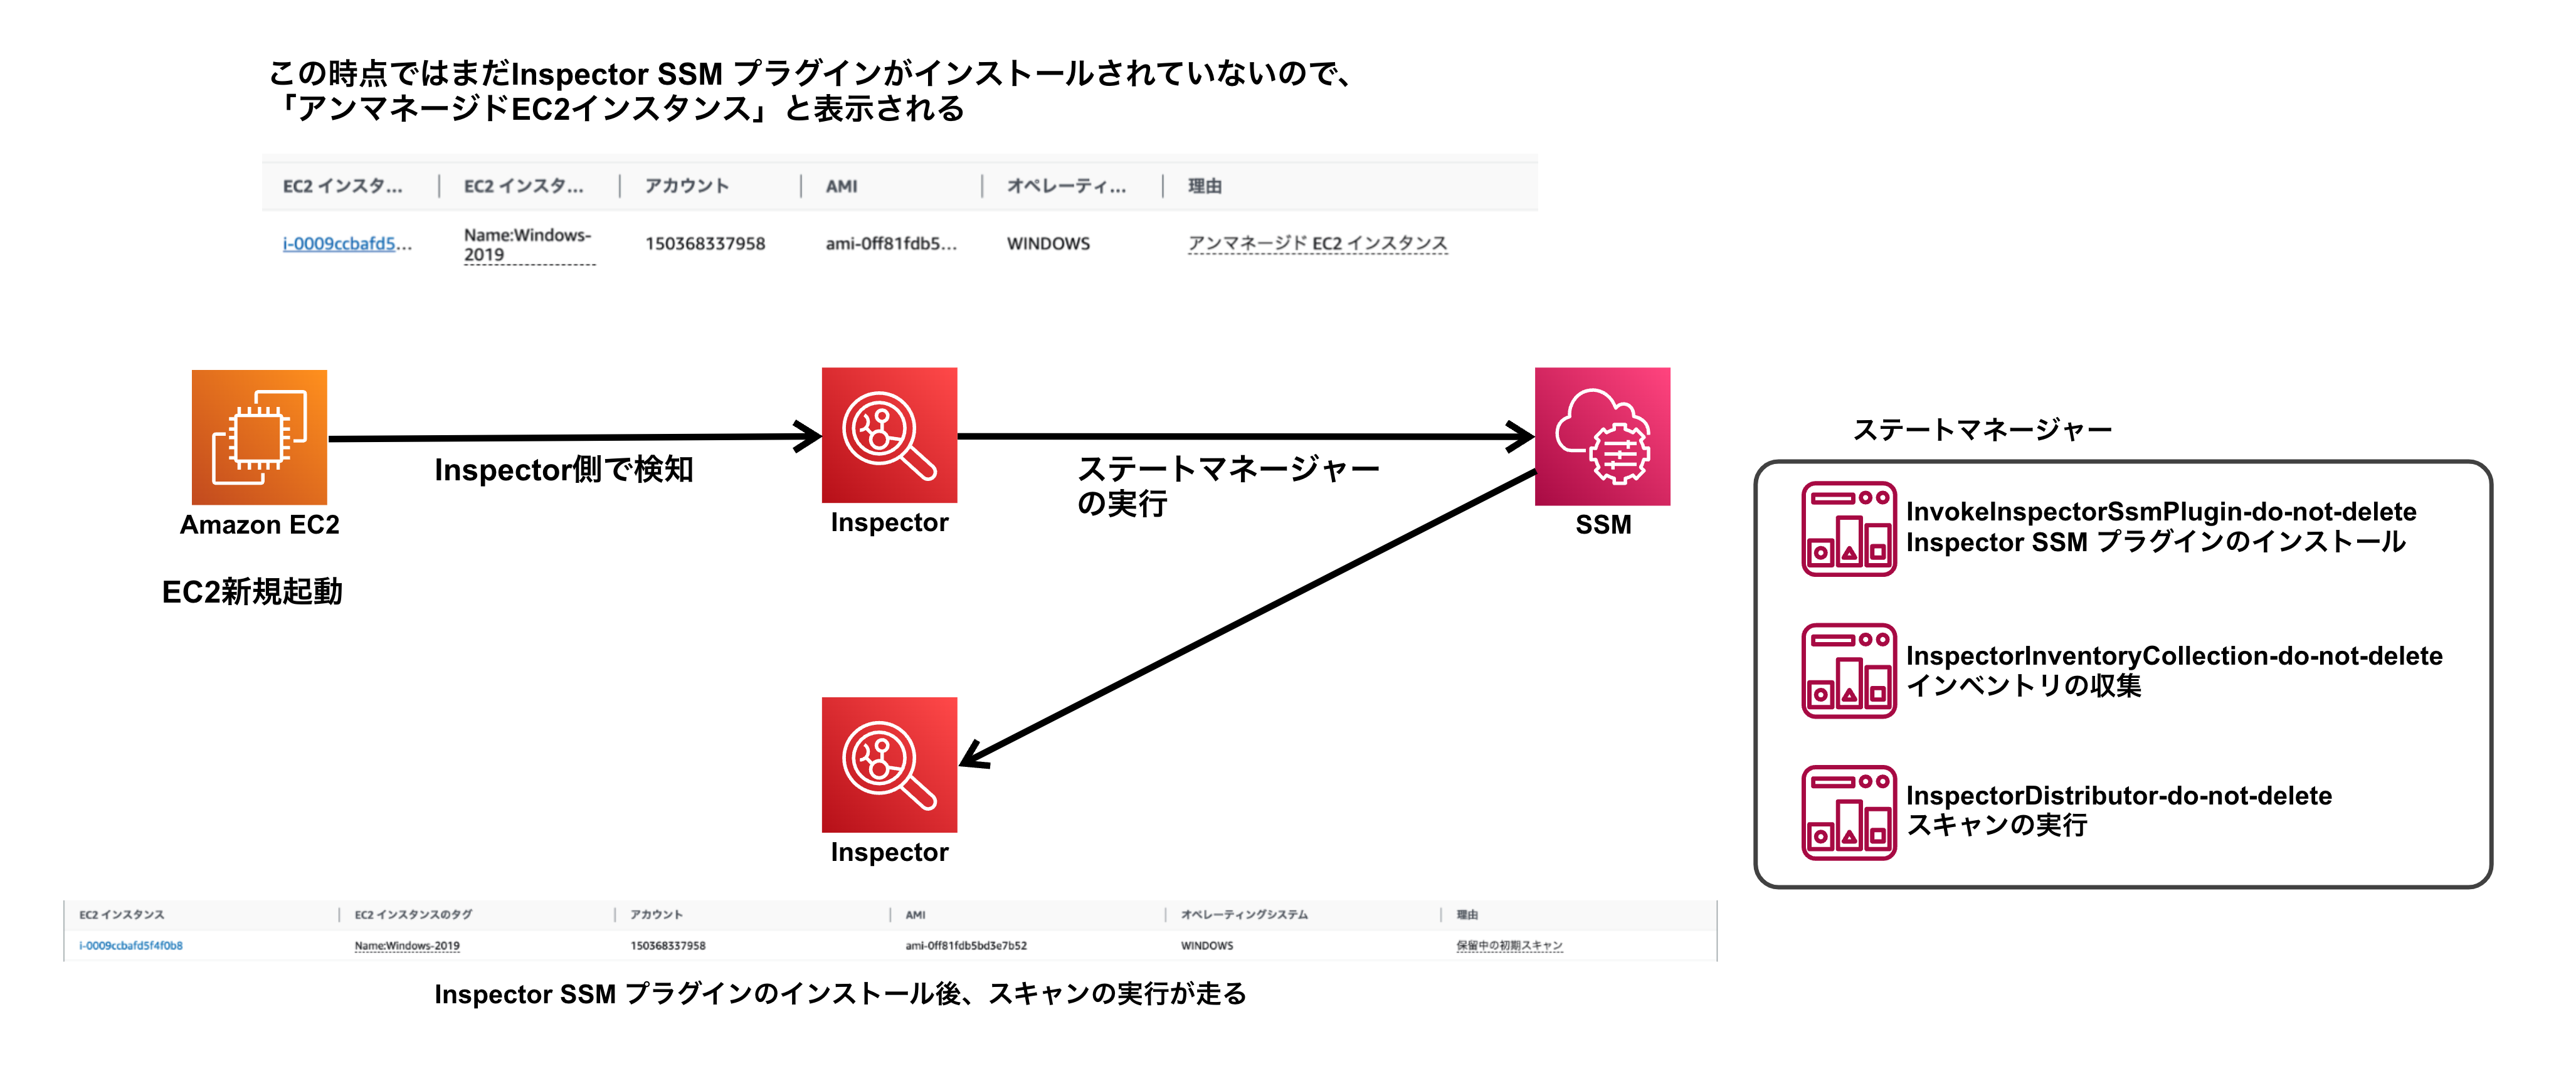
Task: Click account 150368337958 in bottom table
Action: pos(668,945)
